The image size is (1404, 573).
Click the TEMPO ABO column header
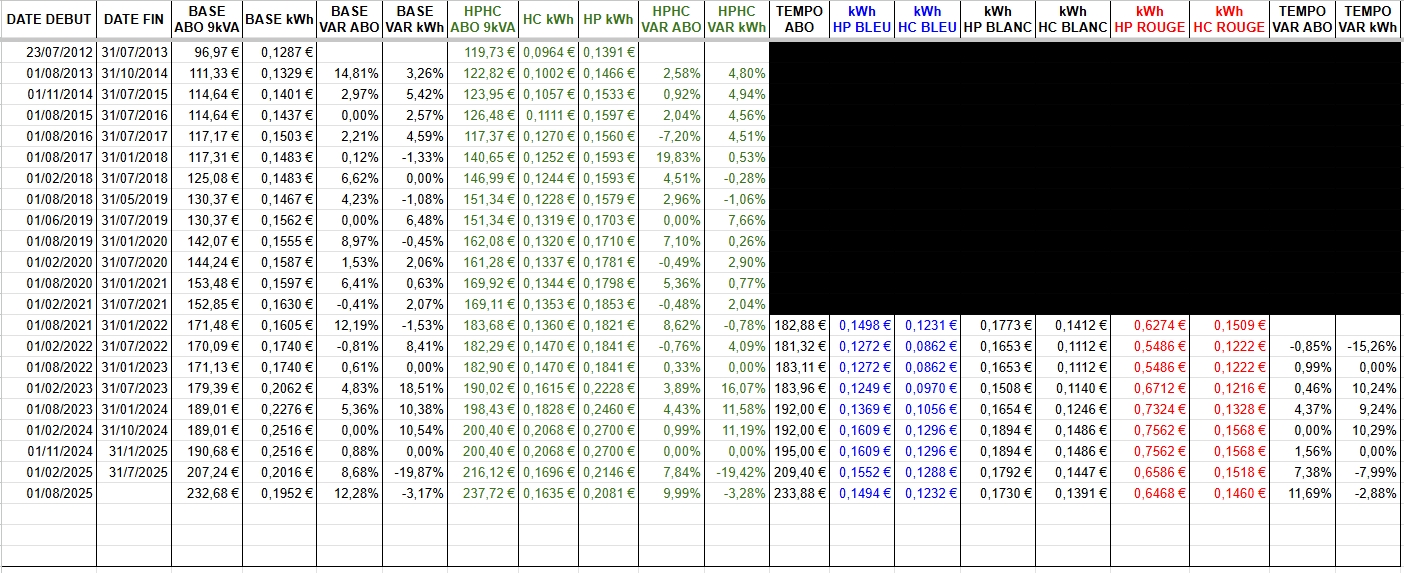[x=799, y=19]
